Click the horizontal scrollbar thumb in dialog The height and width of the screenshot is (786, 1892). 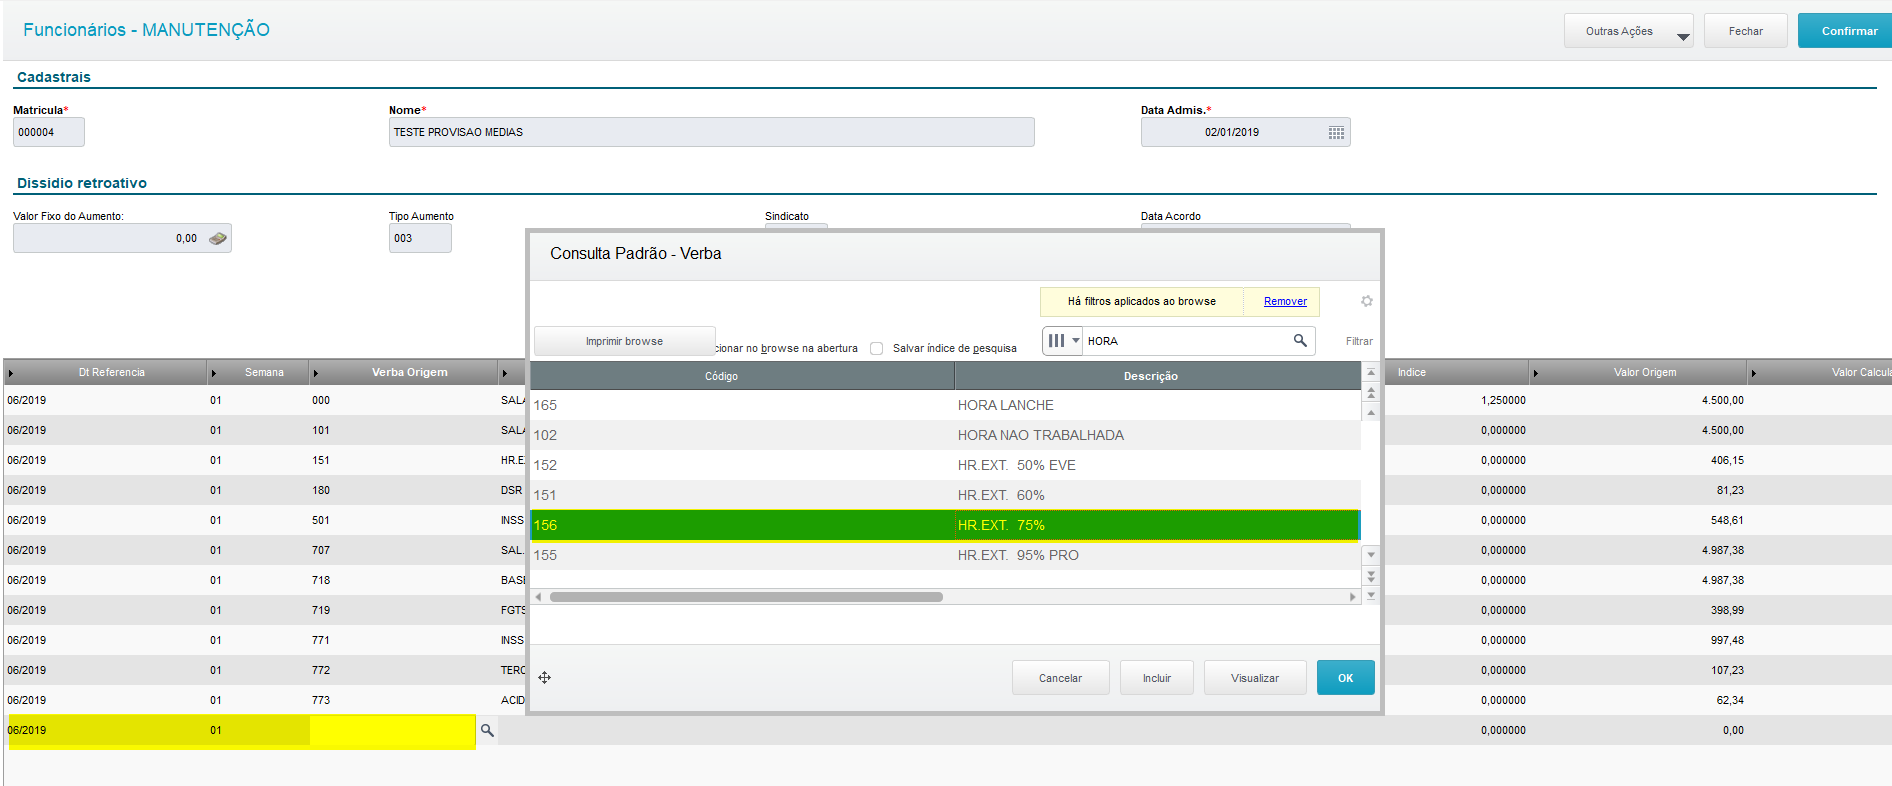point(746,597)
